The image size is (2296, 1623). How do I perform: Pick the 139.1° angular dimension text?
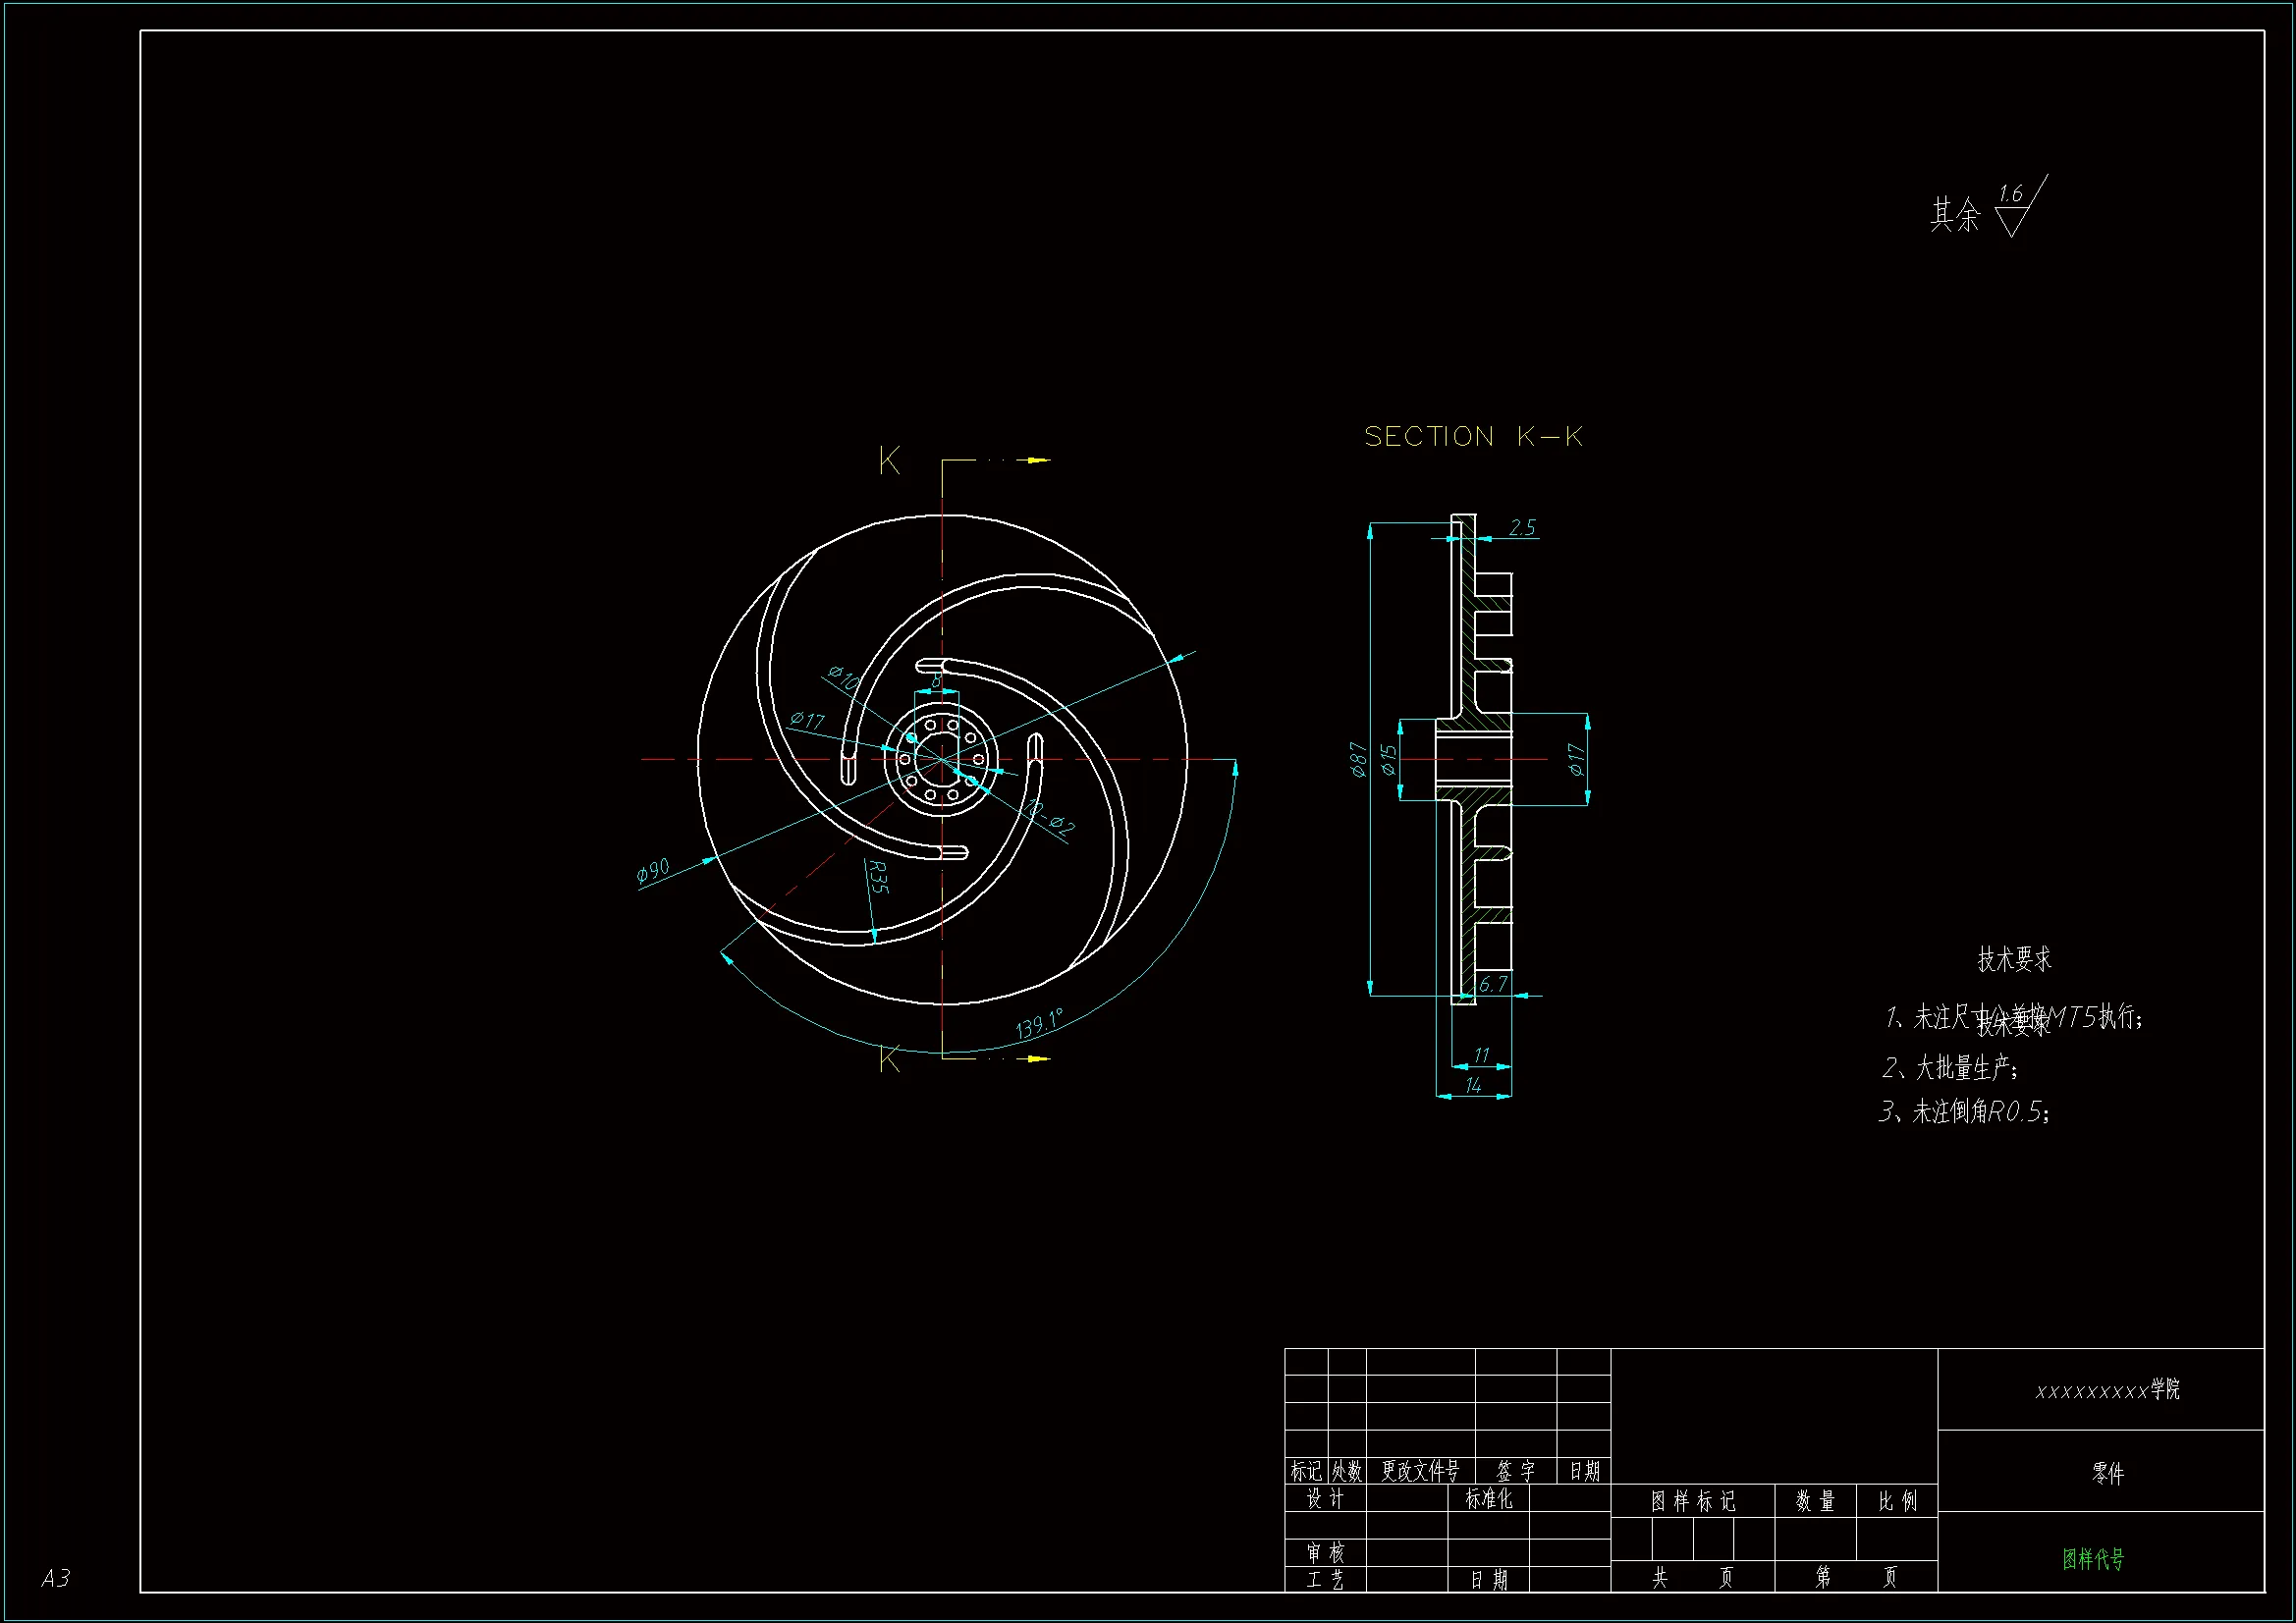click(x=1039, y=1024)
